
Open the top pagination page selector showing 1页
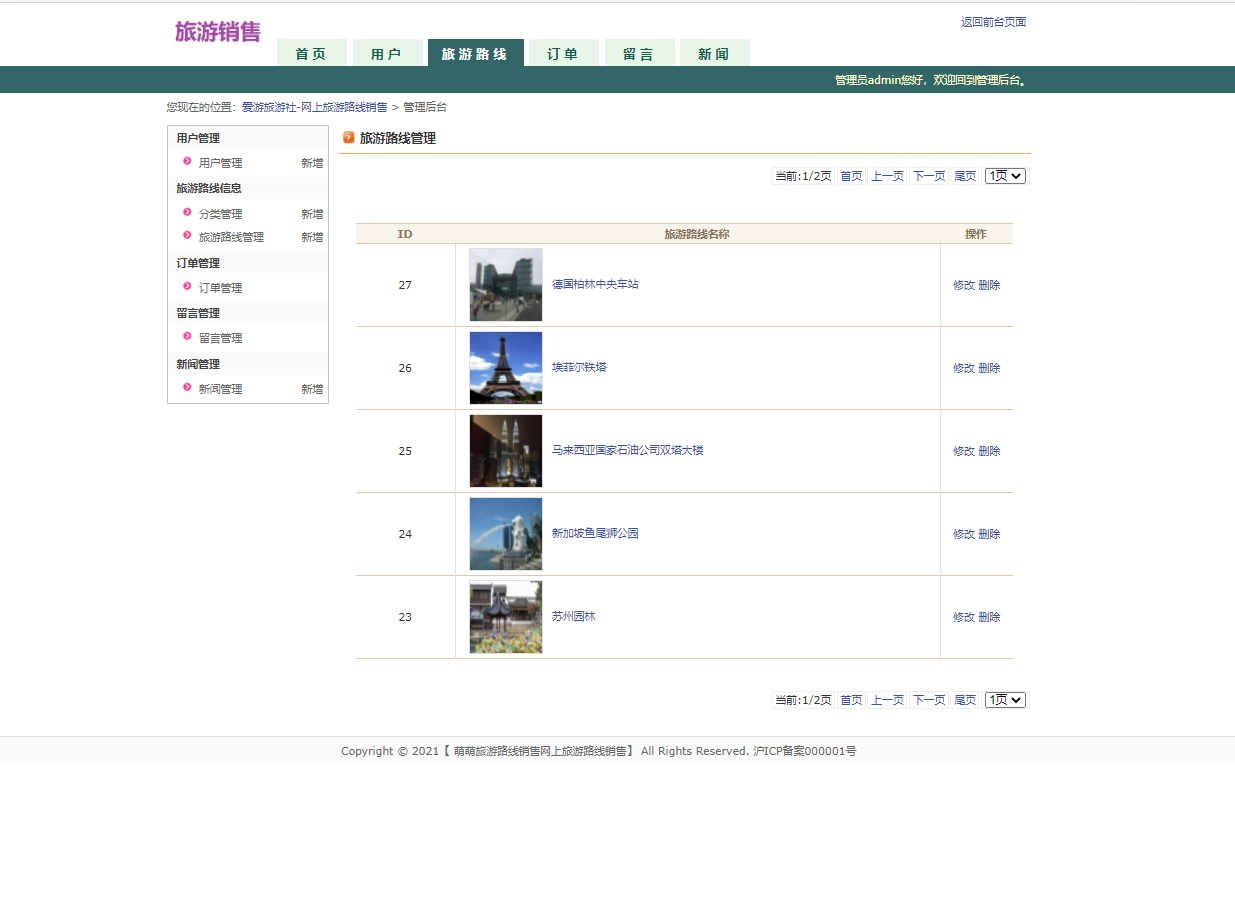pos(1004,175)
